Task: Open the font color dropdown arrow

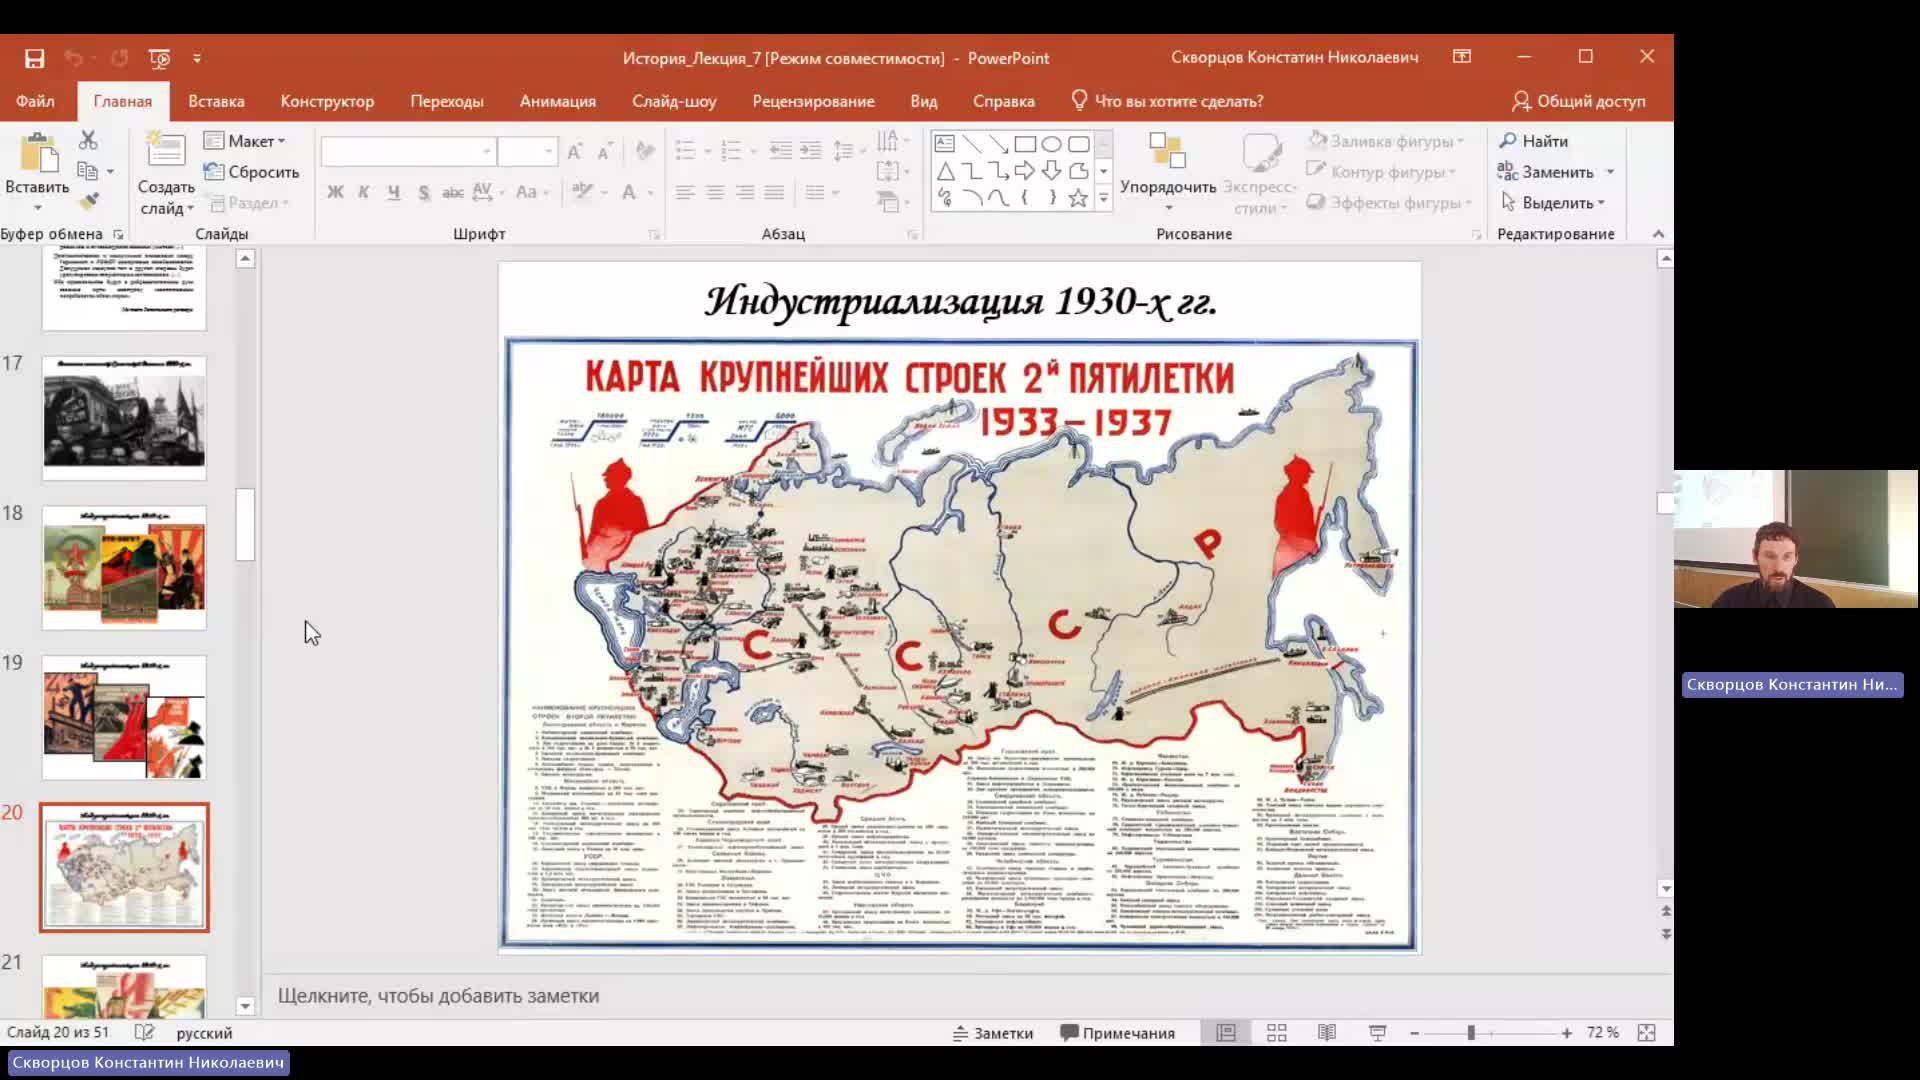Action: click(651, 192)
